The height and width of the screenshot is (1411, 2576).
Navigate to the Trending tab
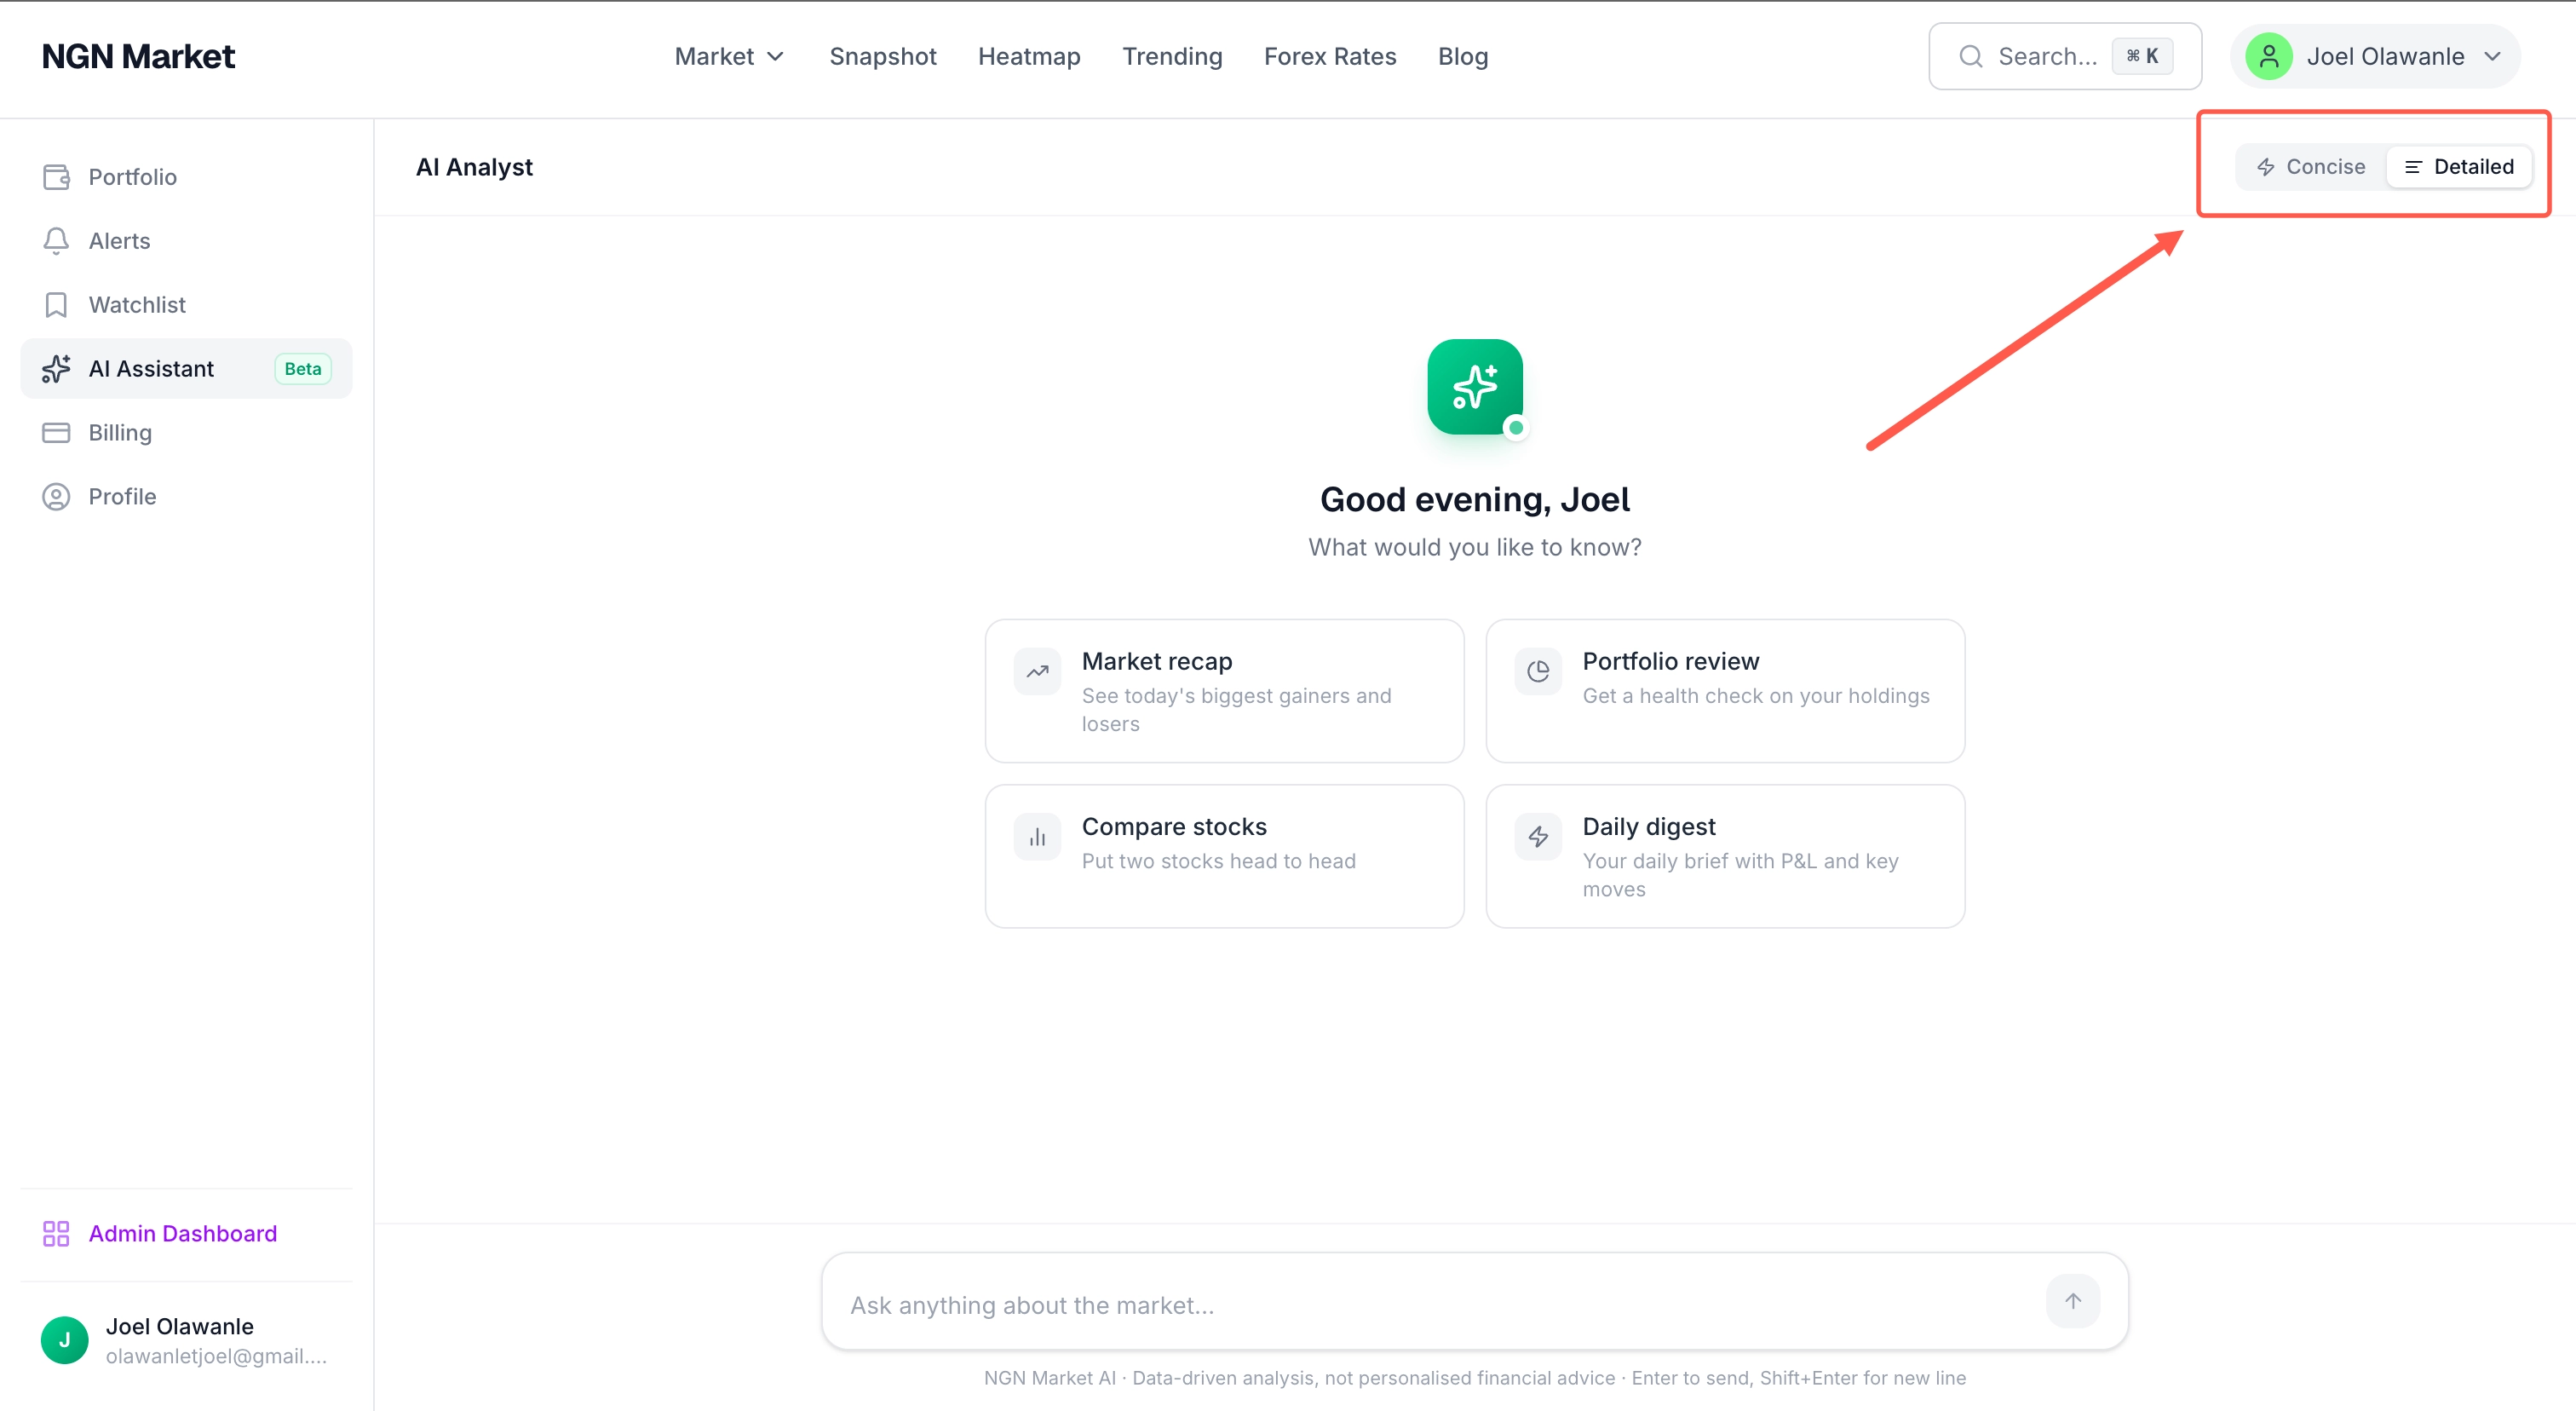[1172, 56]
